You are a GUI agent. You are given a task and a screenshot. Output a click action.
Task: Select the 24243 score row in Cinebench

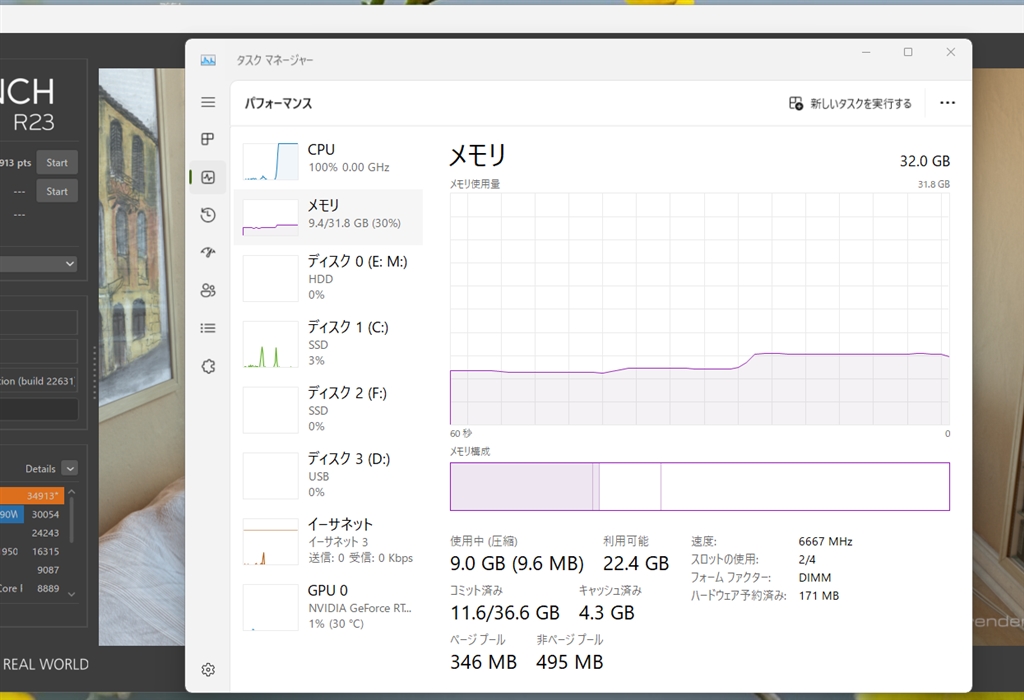[32, 533]
